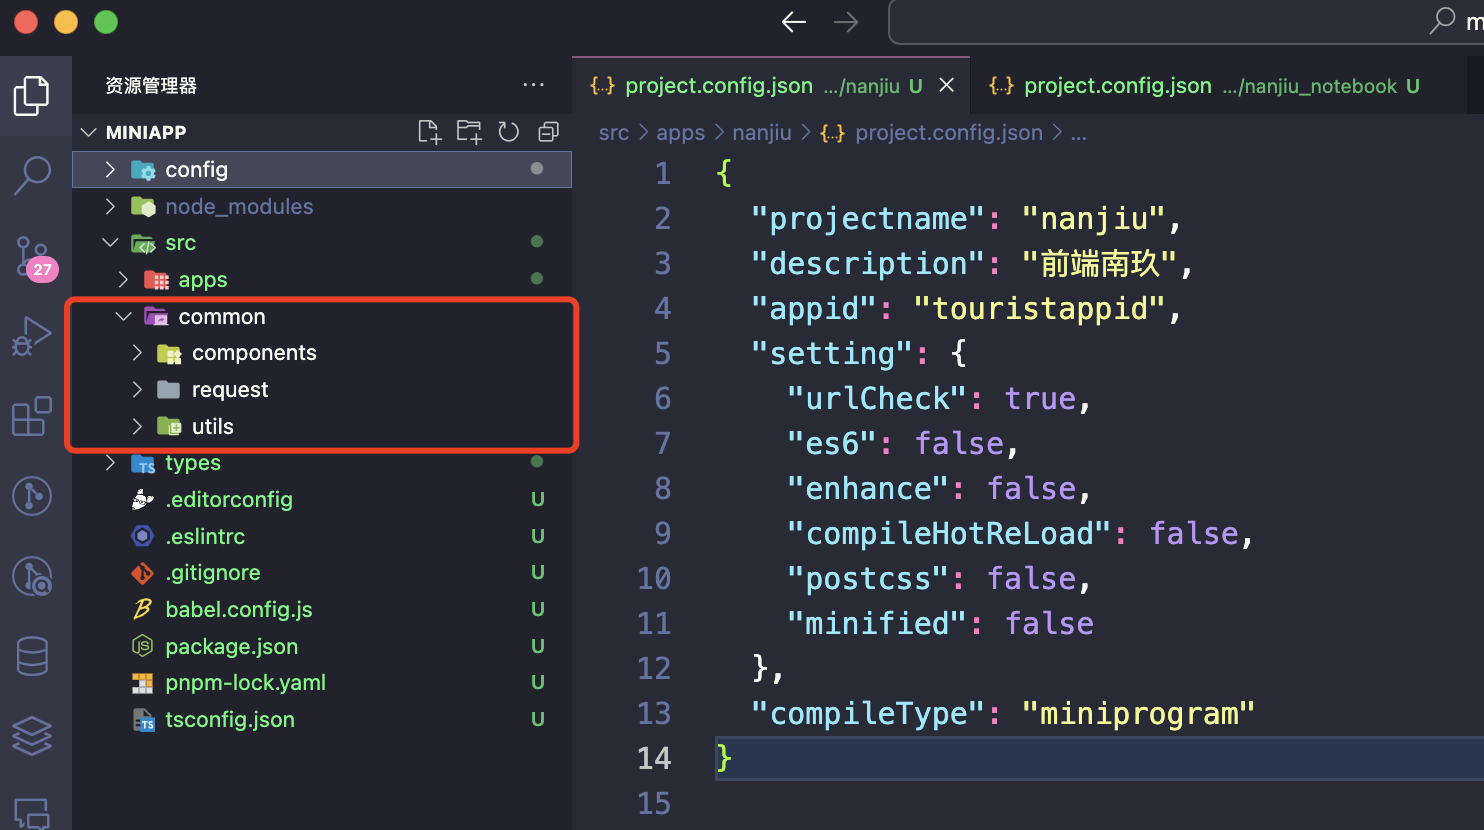The height and width of the screenshot is (830, 1484).
Task: Open the package.json file
Action: pos(322,646)
